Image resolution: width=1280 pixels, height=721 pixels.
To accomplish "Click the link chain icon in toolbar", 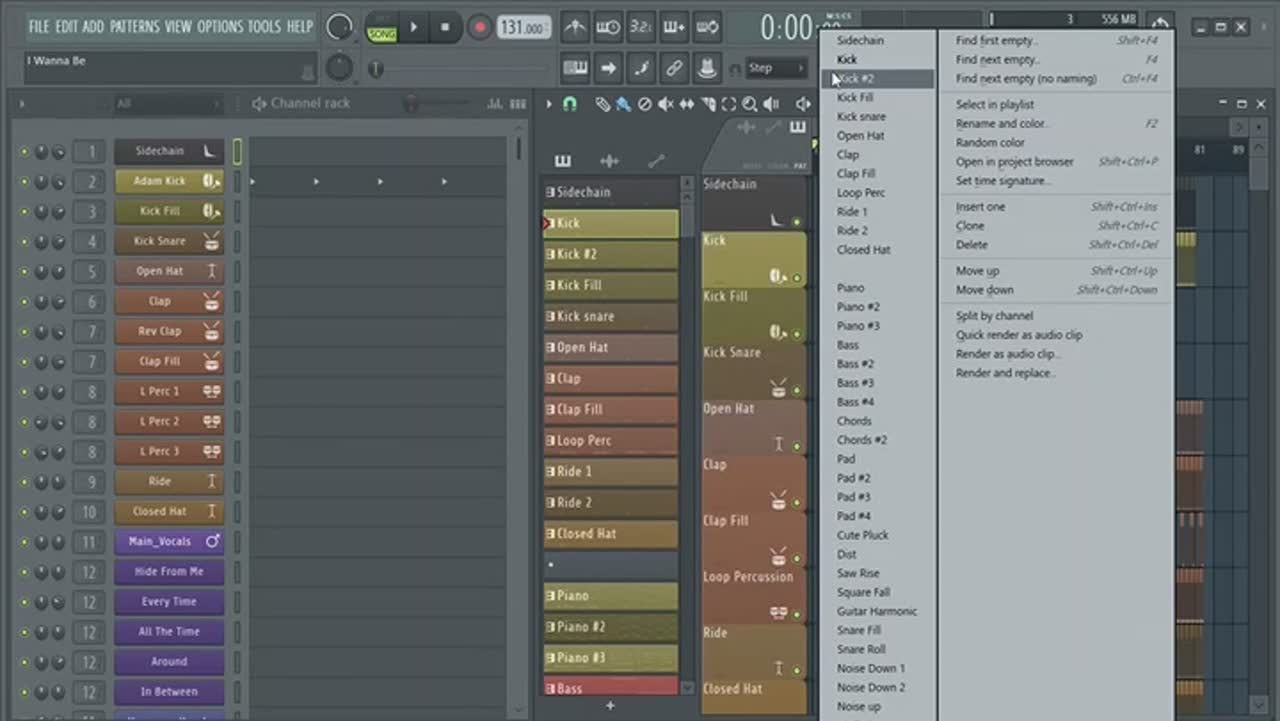I will 674,68.
